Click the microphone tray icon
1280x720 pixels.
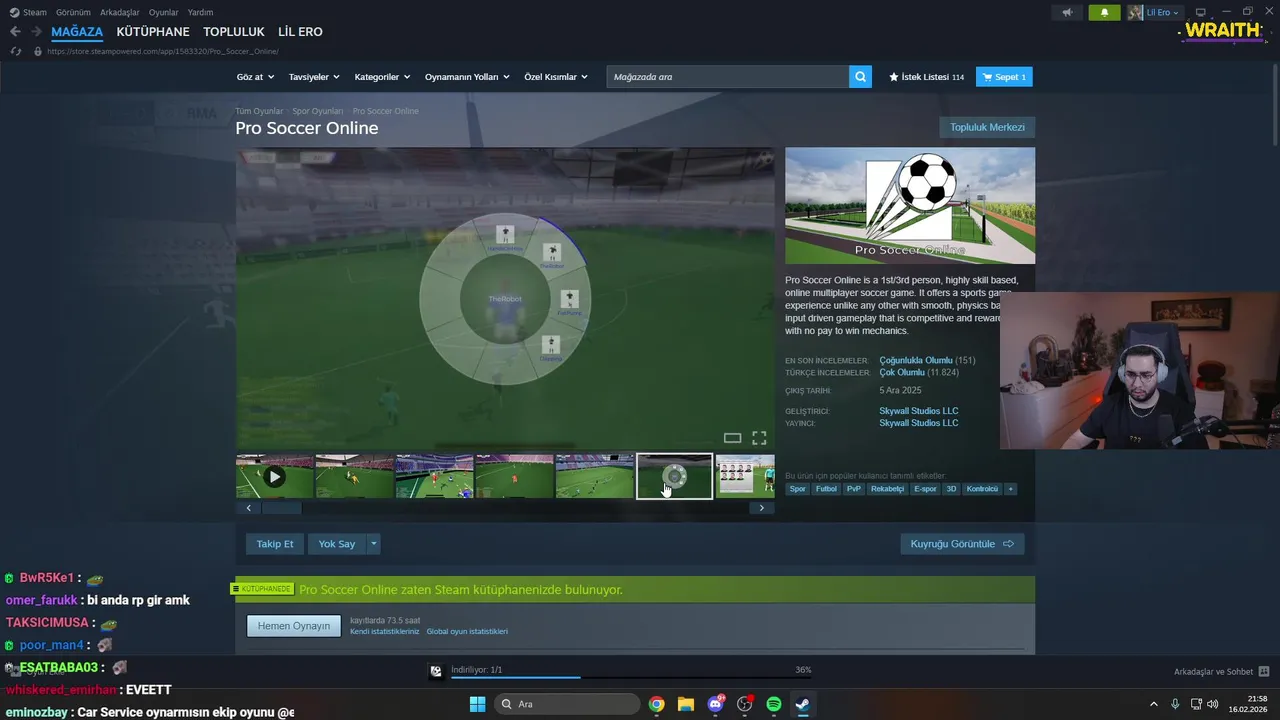1175,704
